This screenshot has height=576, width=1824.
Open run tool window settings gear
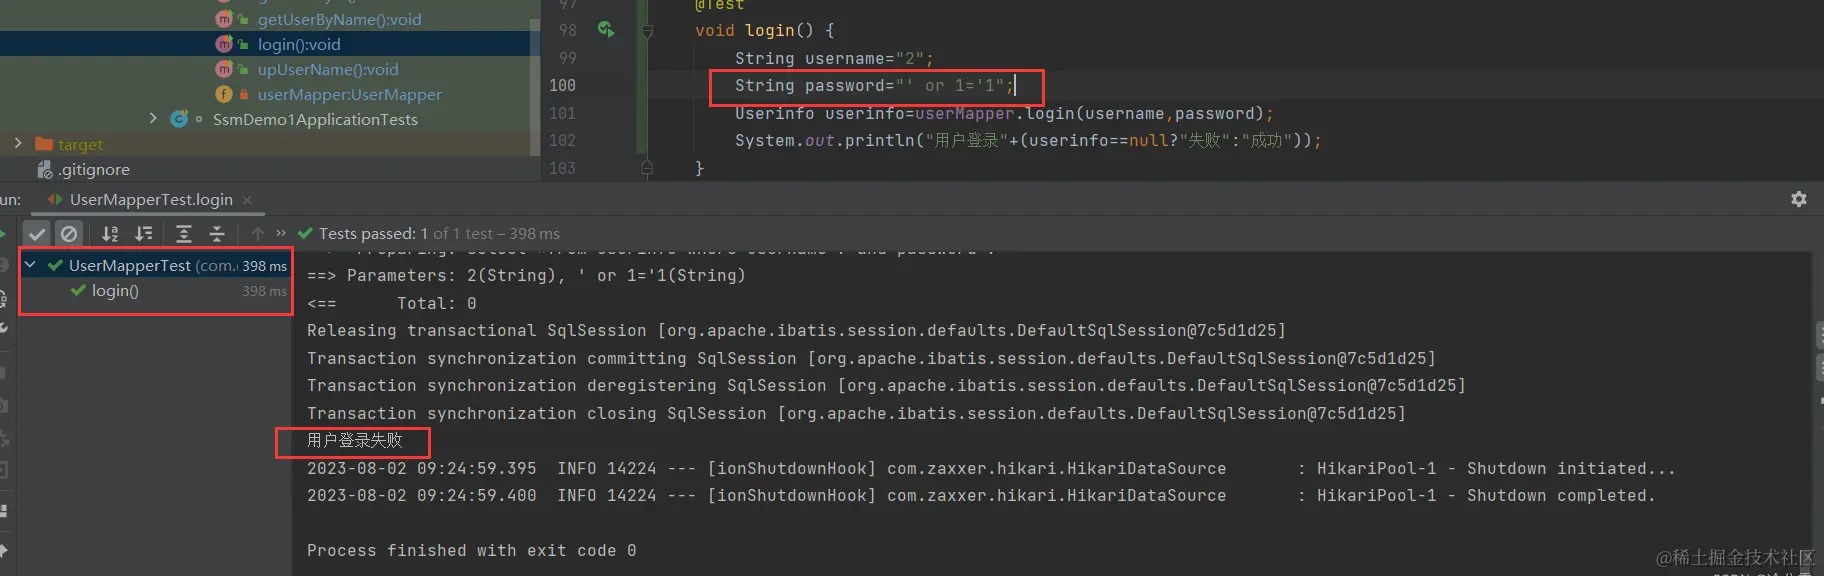coord(1799,199)
